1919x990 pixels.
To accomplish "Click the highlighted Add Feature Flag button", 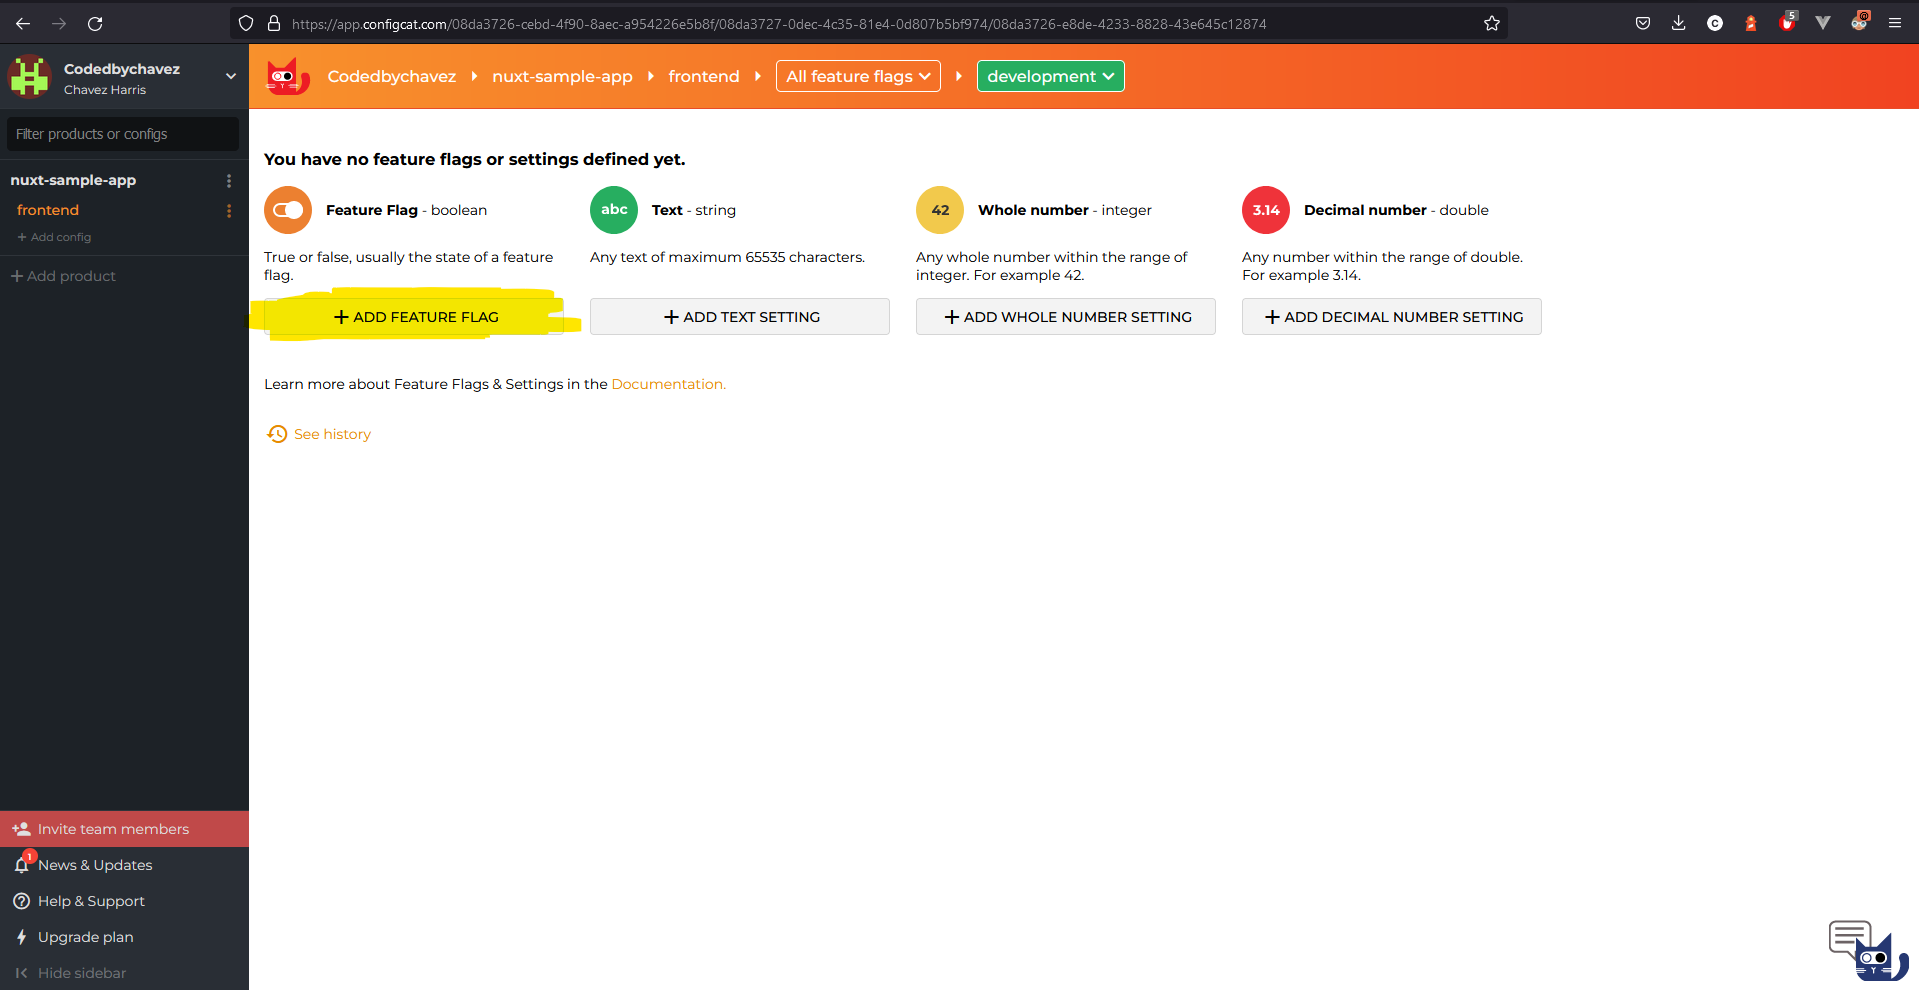I will pyautogui.click(x=415, y=316).
